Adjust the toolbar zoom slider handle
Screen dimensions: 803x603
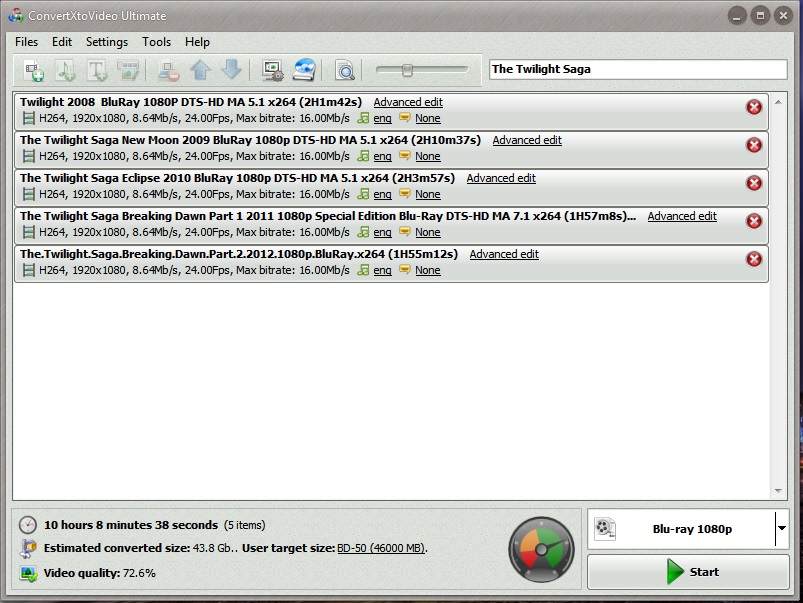(407, 70)
